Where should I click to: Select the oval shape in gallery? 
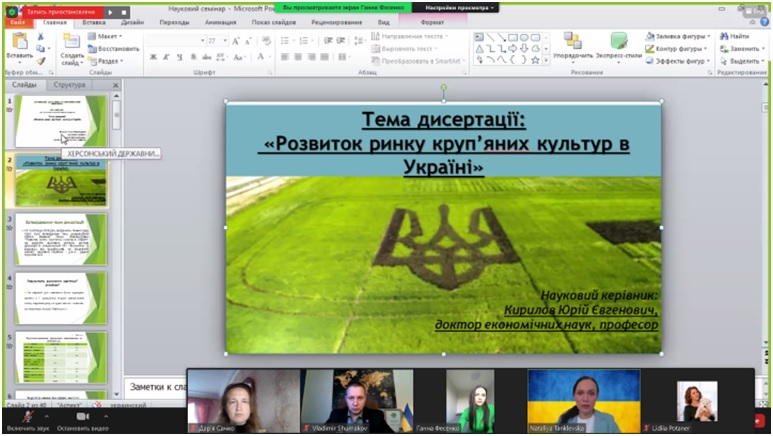524,37
